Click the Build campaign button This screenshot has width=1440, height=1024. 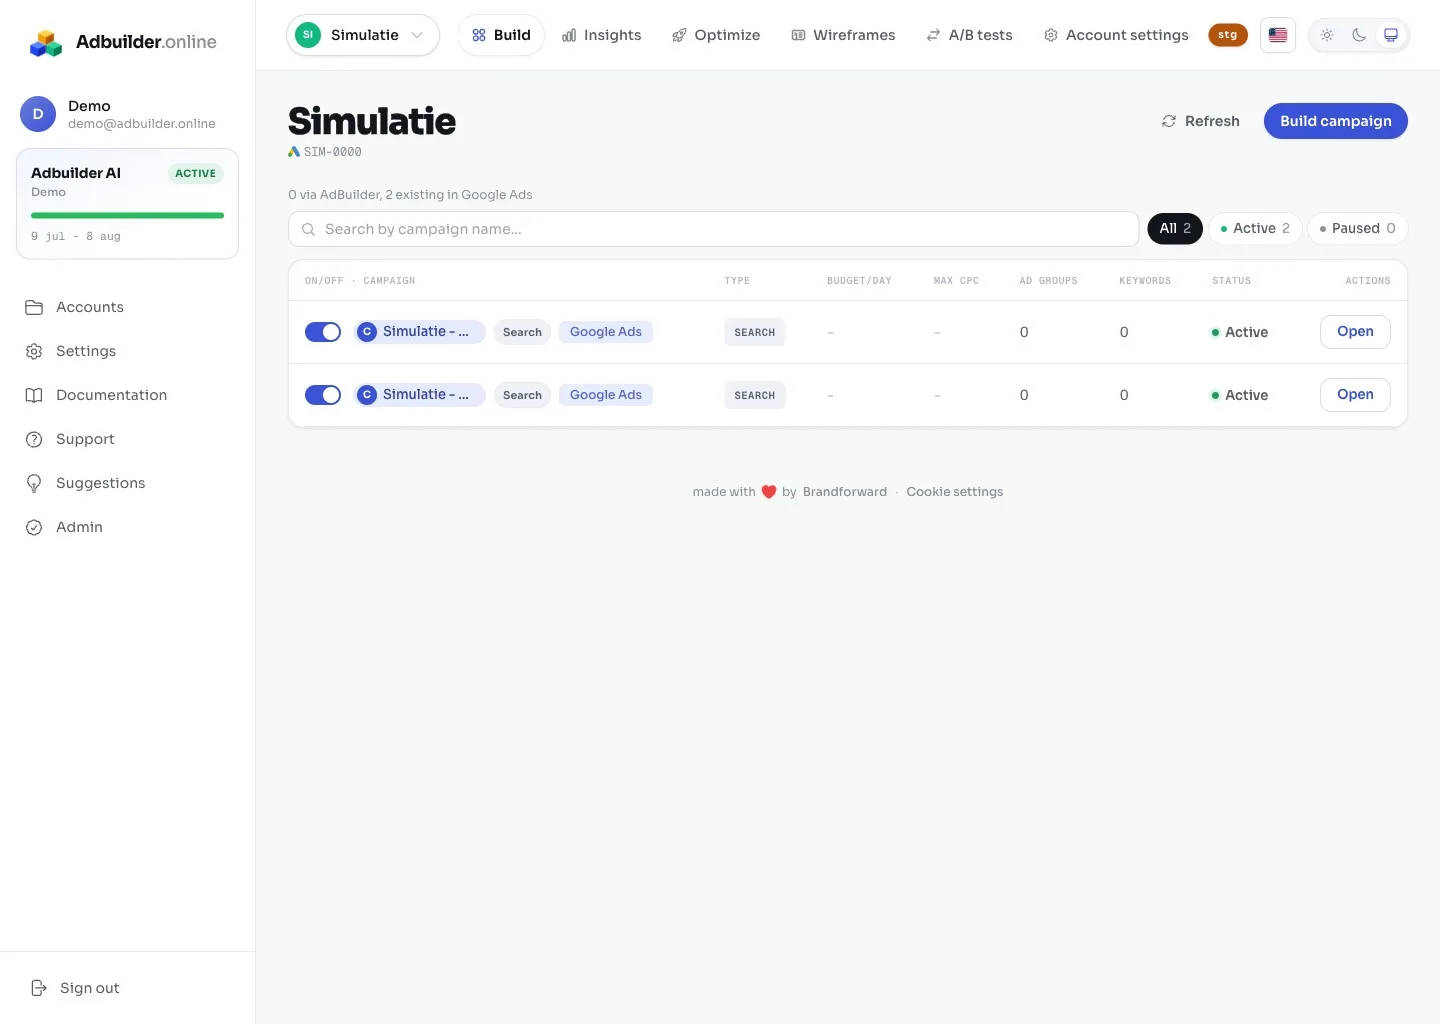(x=1336, y=121)
